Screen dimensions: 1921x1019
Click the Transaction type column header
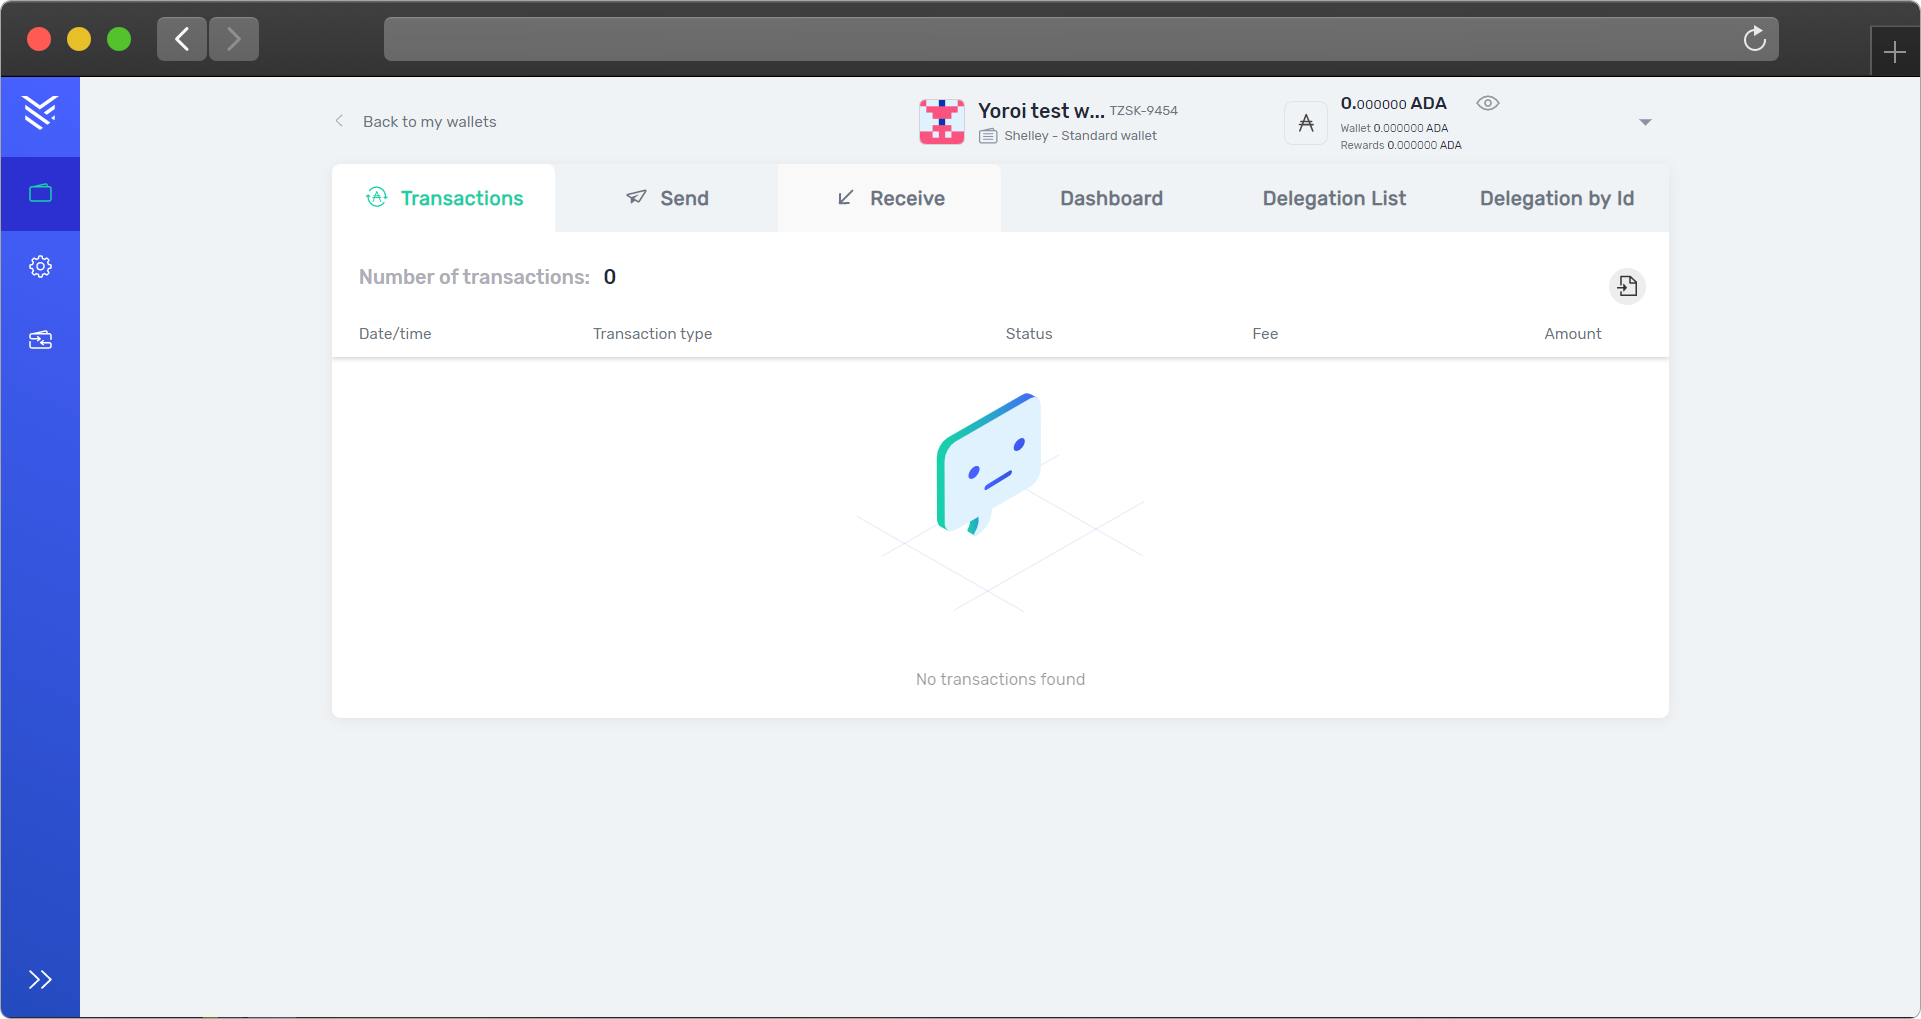[x=652, y=334]
